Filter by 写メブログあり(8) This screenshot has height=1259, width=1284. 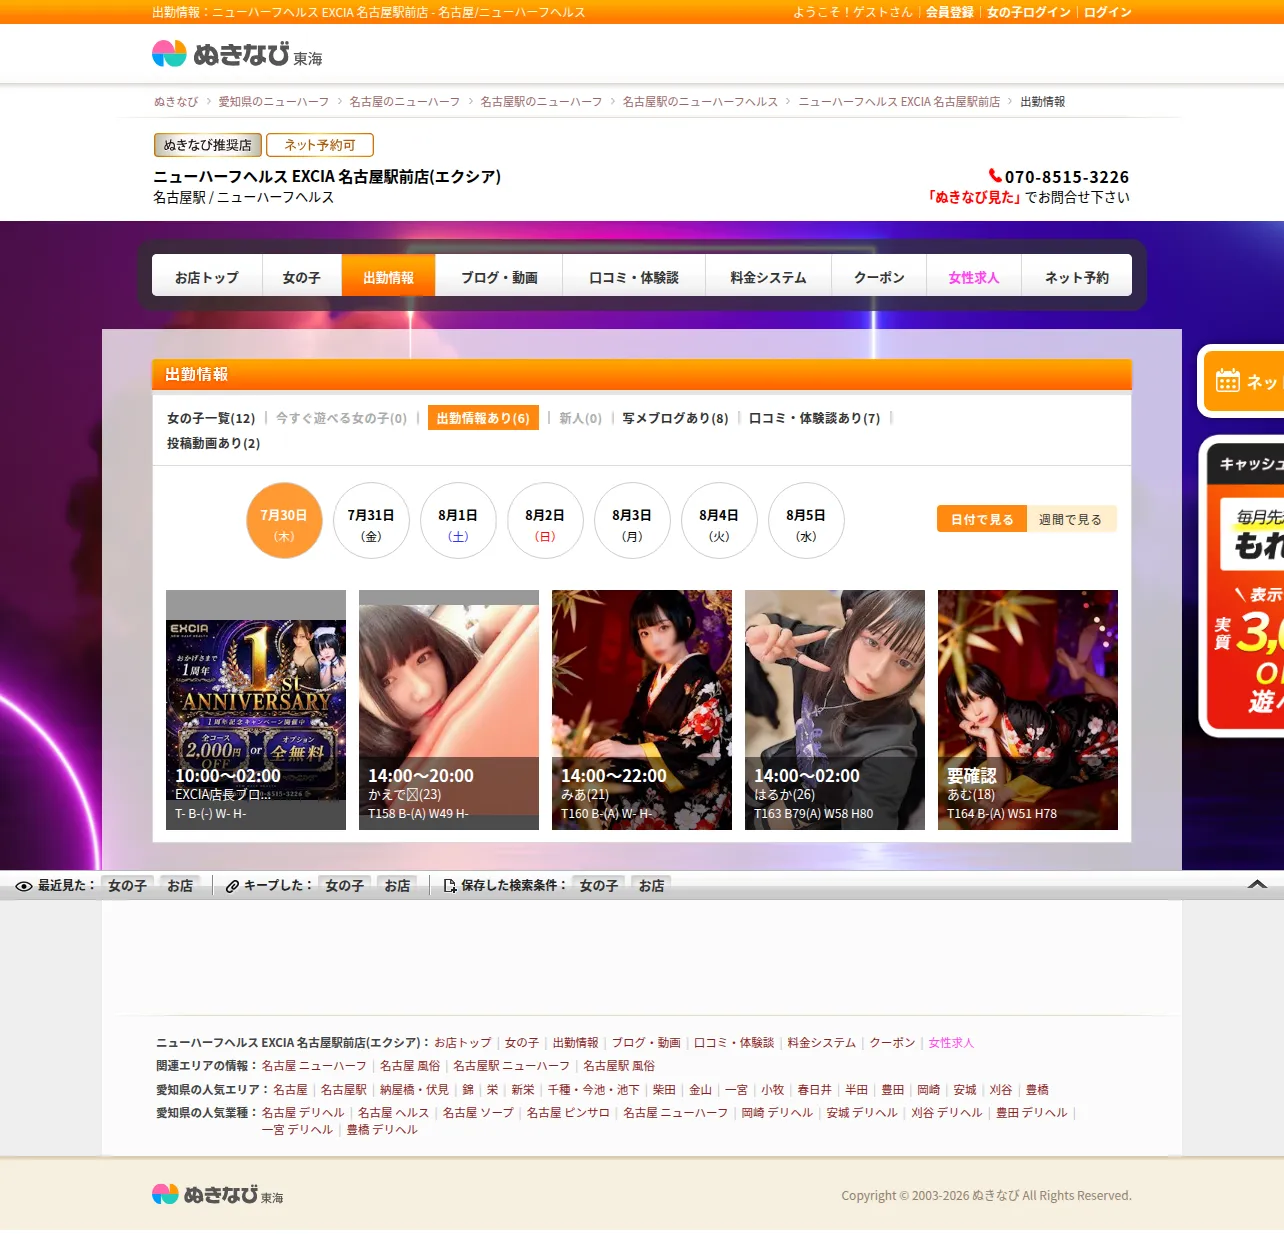[675, 418]
